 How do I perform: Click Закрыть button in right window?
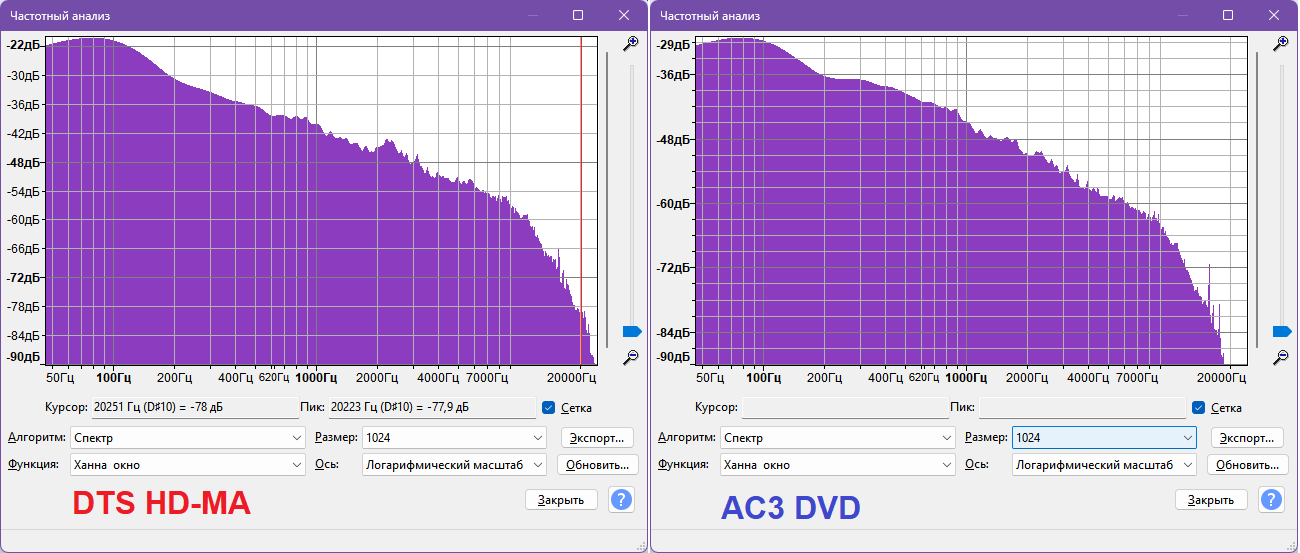(x=1211, y=499)
